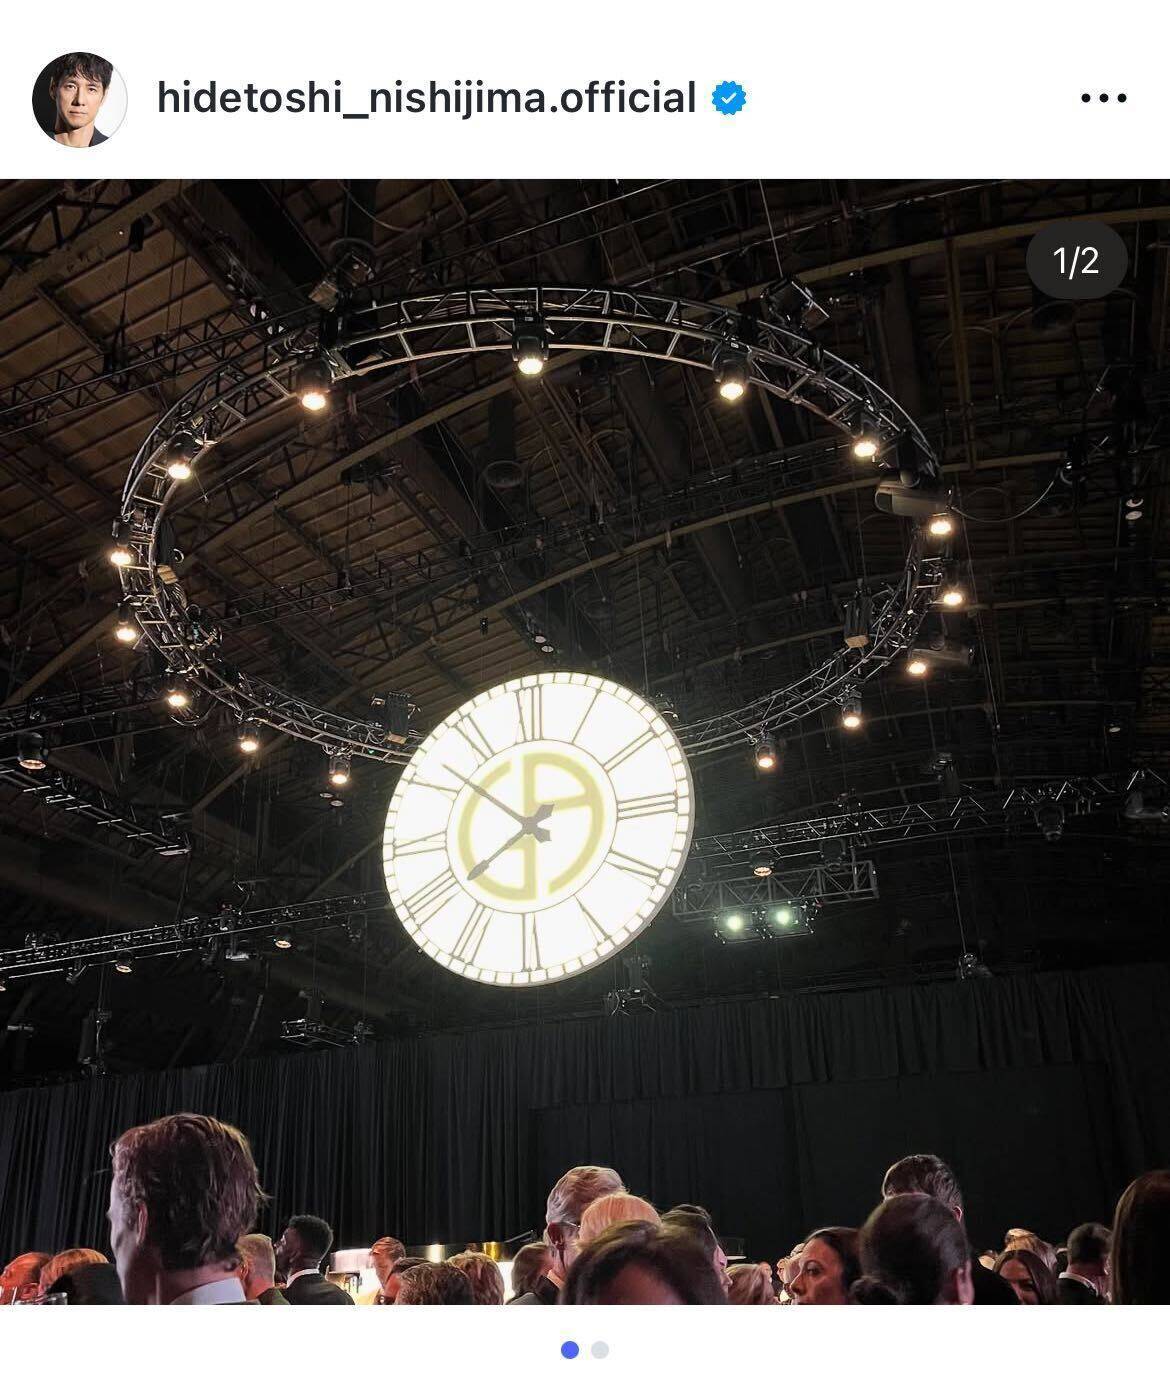Click the 1/2 photo counter badge
The image size is (1170, 1385).
point(1076,261)
